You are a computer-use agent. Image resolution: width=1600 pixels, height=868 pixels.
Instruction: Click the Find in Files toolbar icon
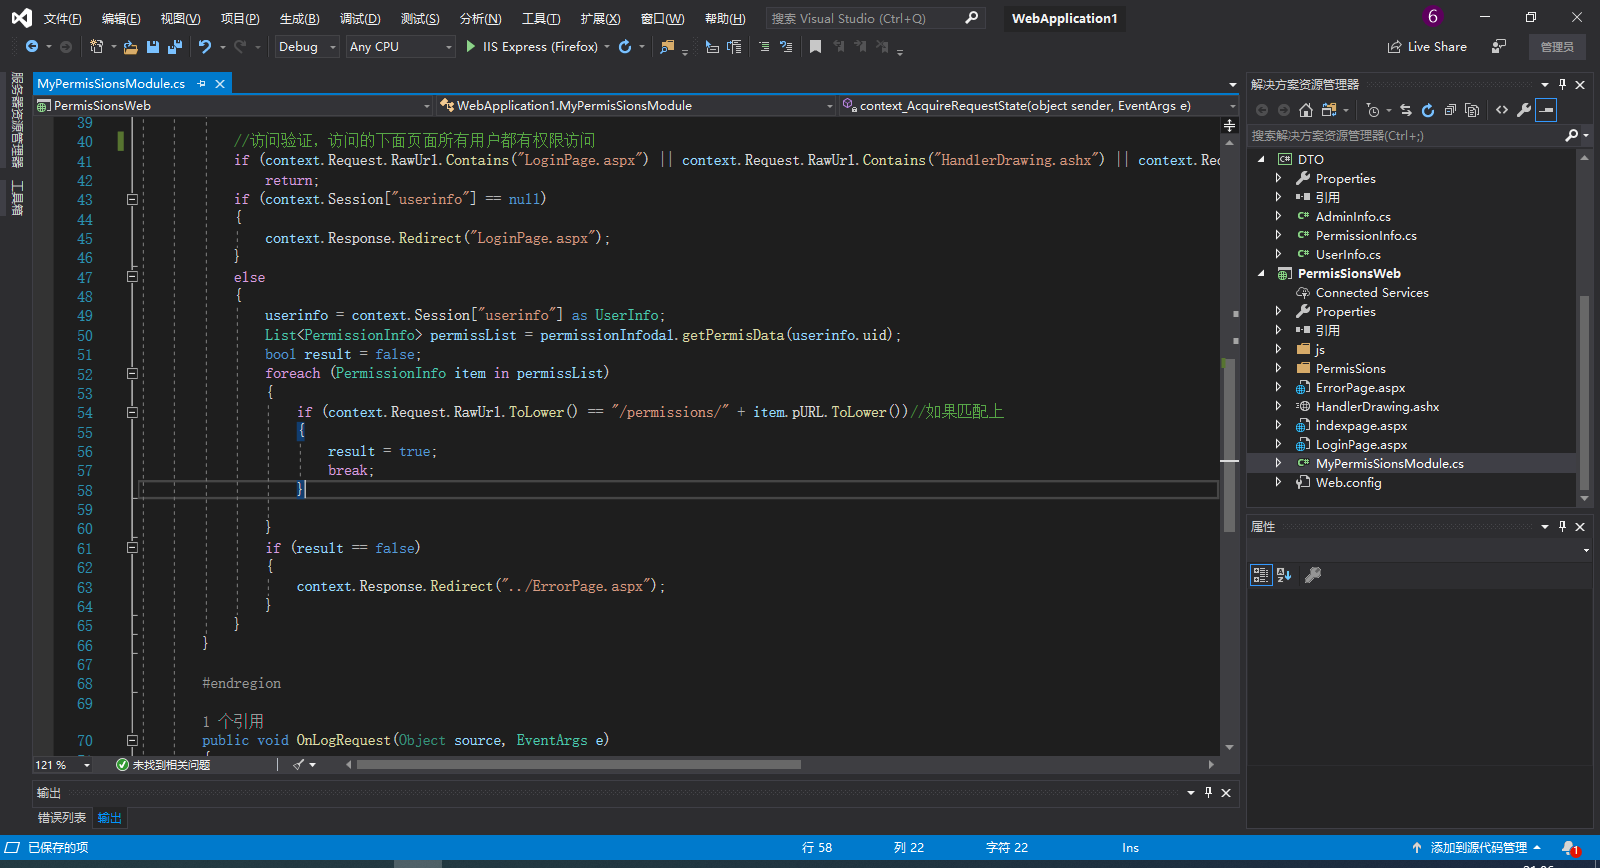[667, 47]
